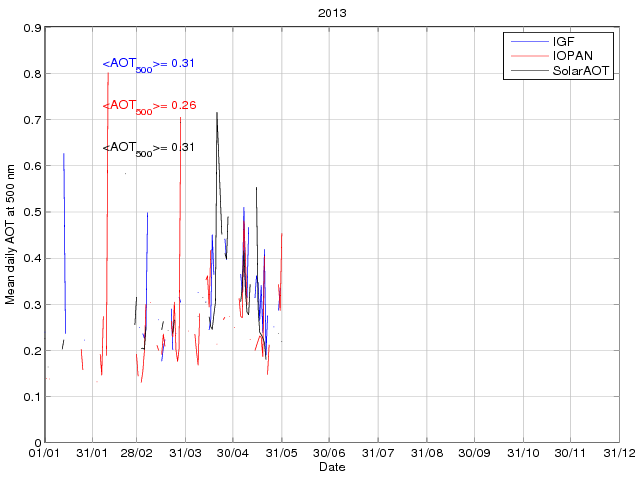Select the 30/09 date tick label

coord(474,454)
